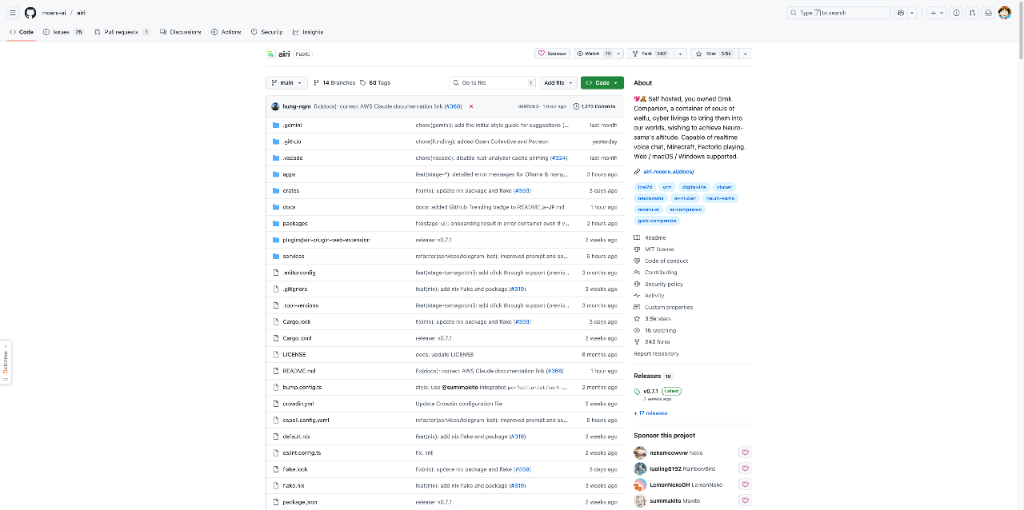Open the airi.moeru.ai docs link
Screen dimensions: 1024x510
click(669, 172)
